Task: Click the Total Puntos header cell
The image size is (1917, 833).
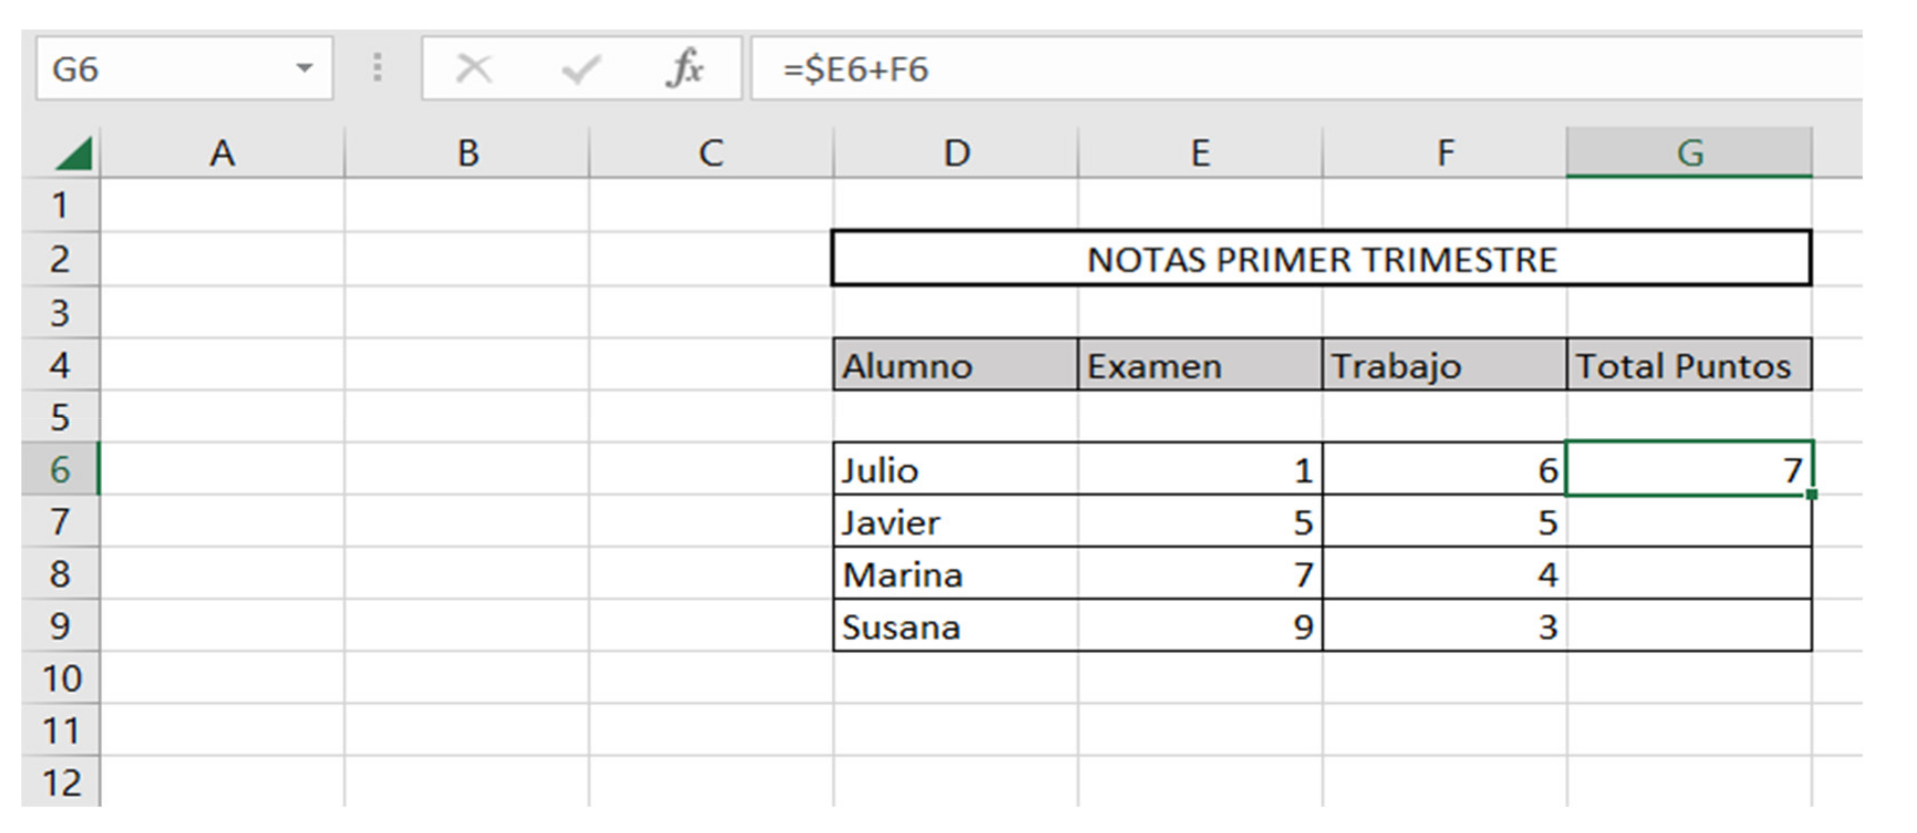Action: [x=1688, y=365]
